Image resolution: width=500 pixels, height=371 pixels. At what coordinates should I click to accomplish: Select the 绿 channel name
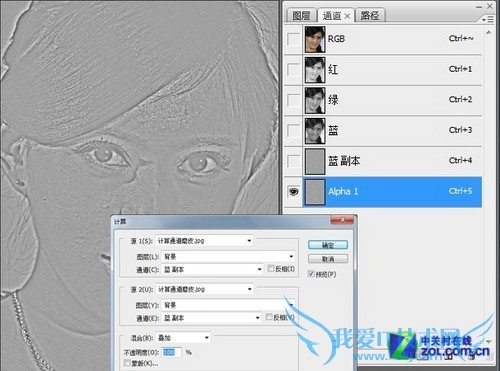click(333, 100)
